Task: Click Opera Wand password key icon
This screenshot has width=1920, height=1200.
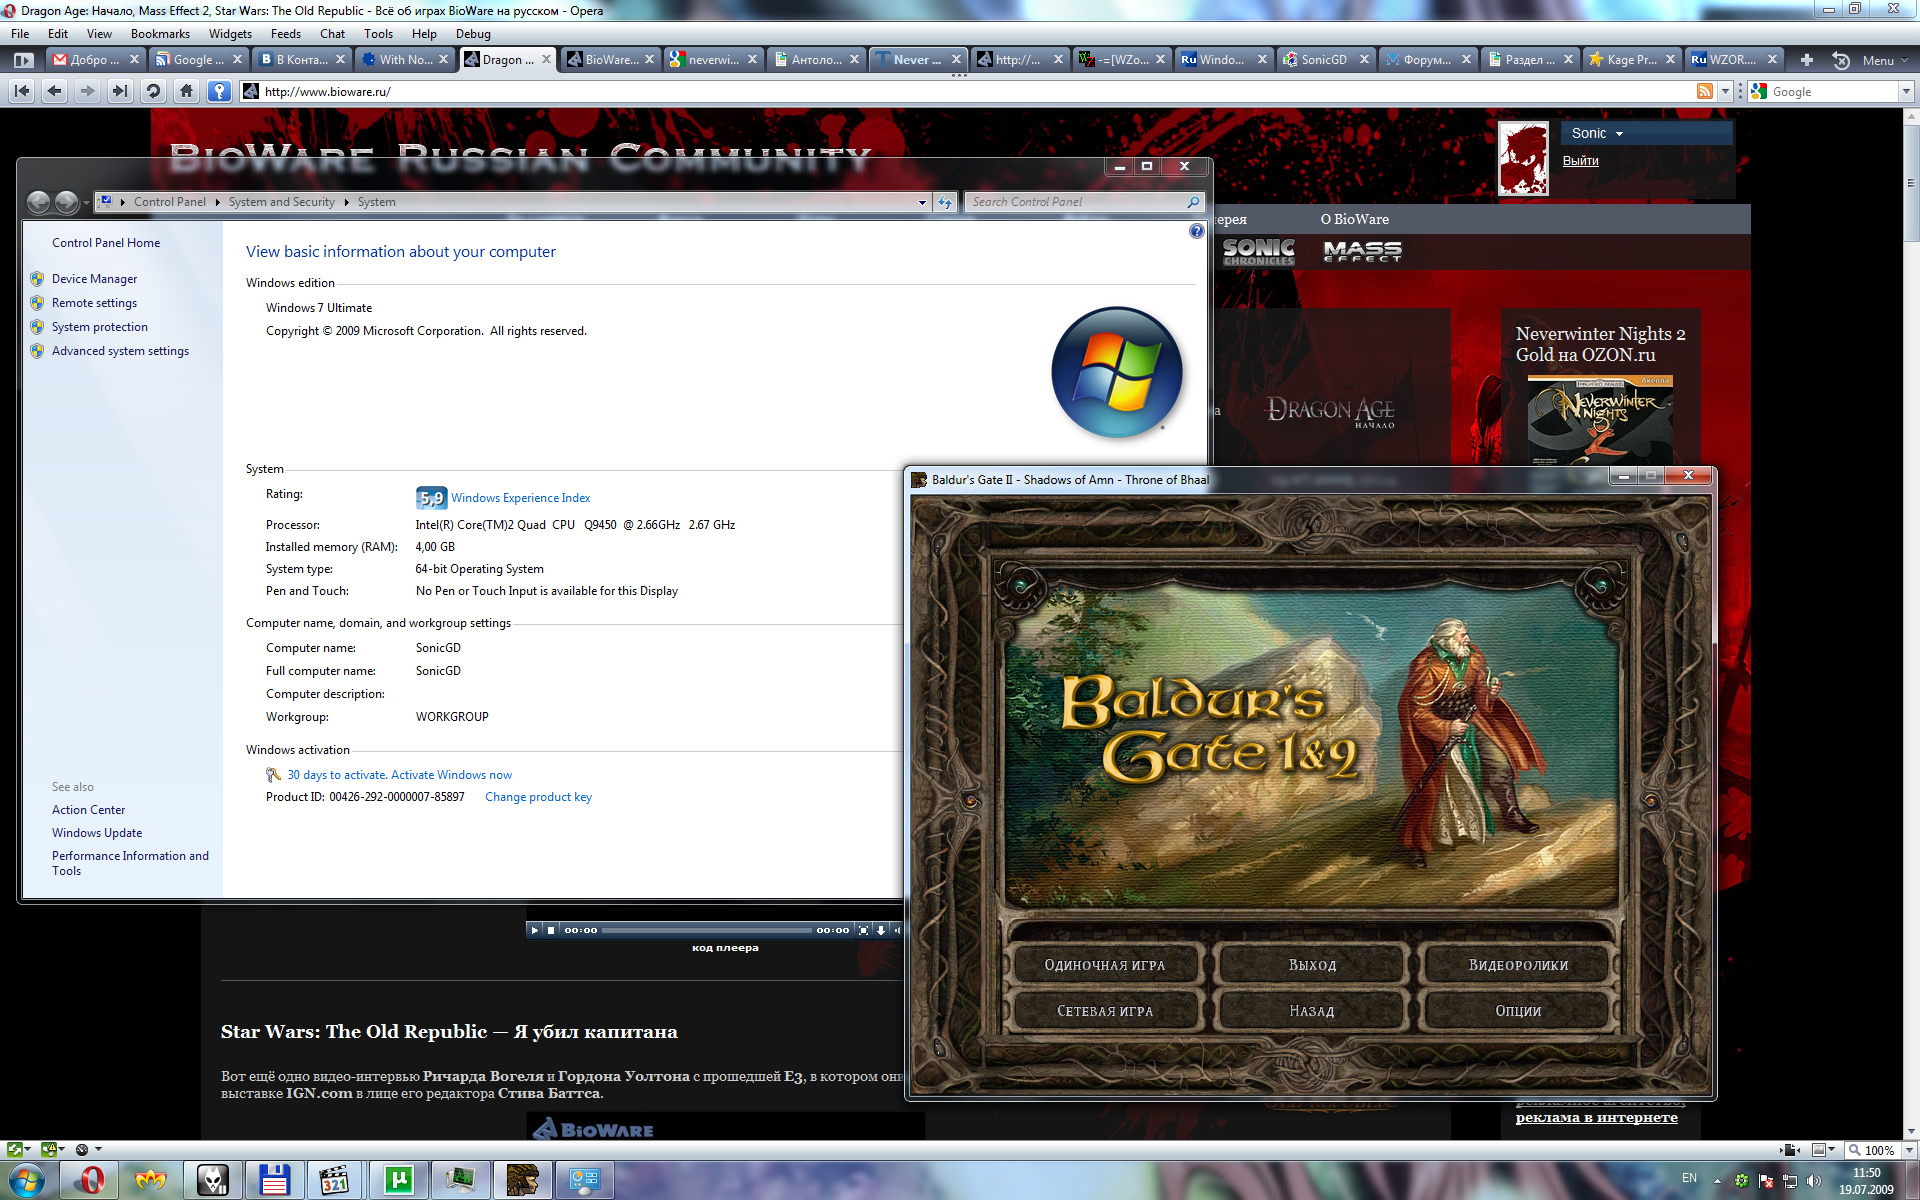Action: pyautogui.click(x=219, y=91)
